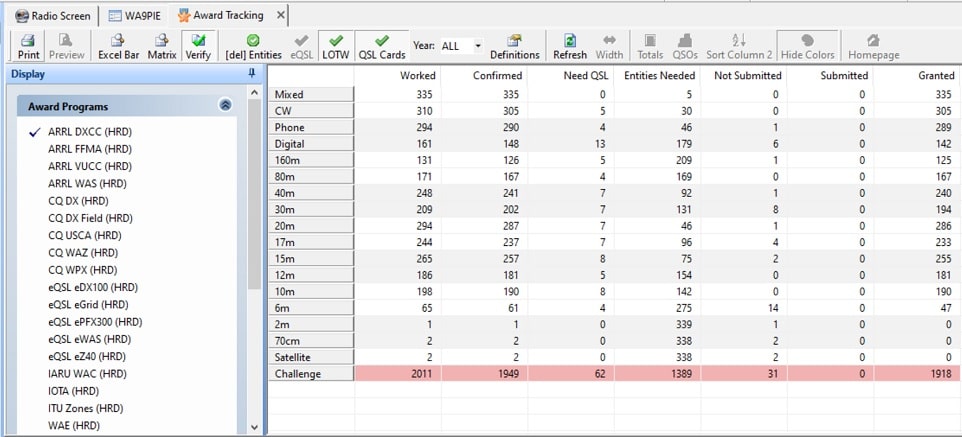The height and width of the screenshot is (437, 962).
Task: Open the Year dropdown showing ALL
Action: pos(462,46)
